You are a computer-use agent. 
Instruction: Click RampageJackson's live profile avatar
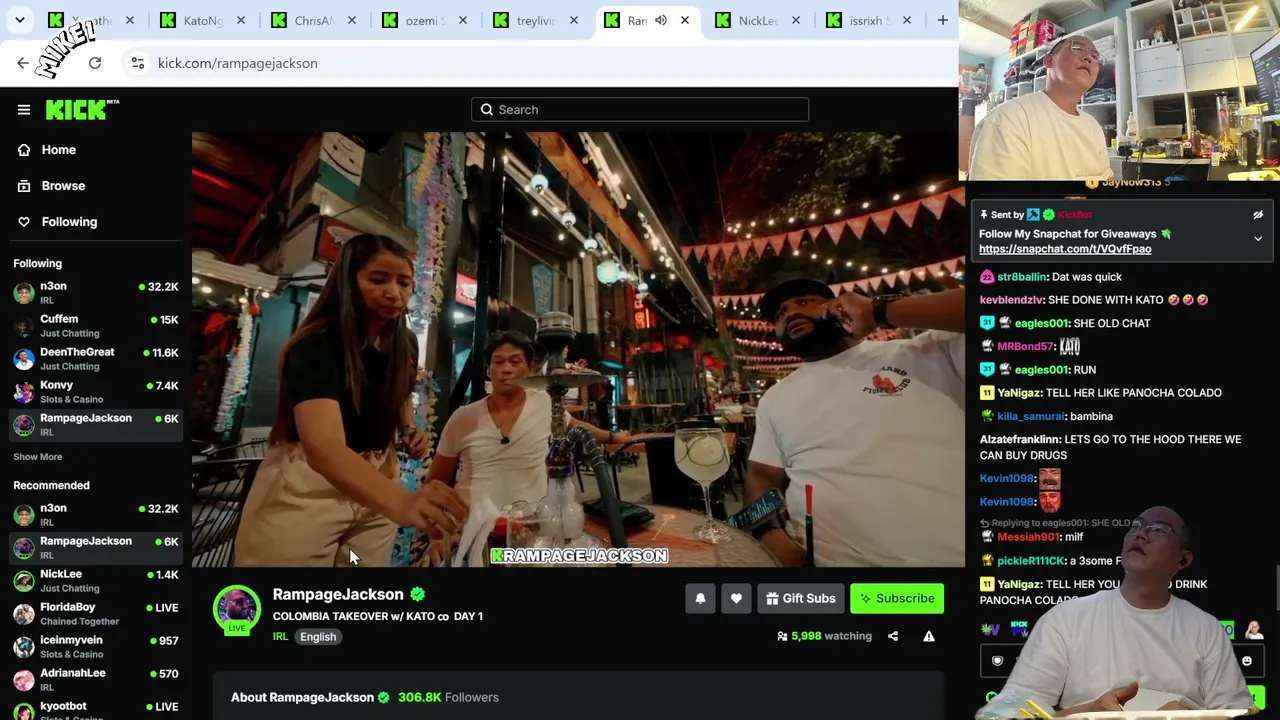(x=237, y=609)
